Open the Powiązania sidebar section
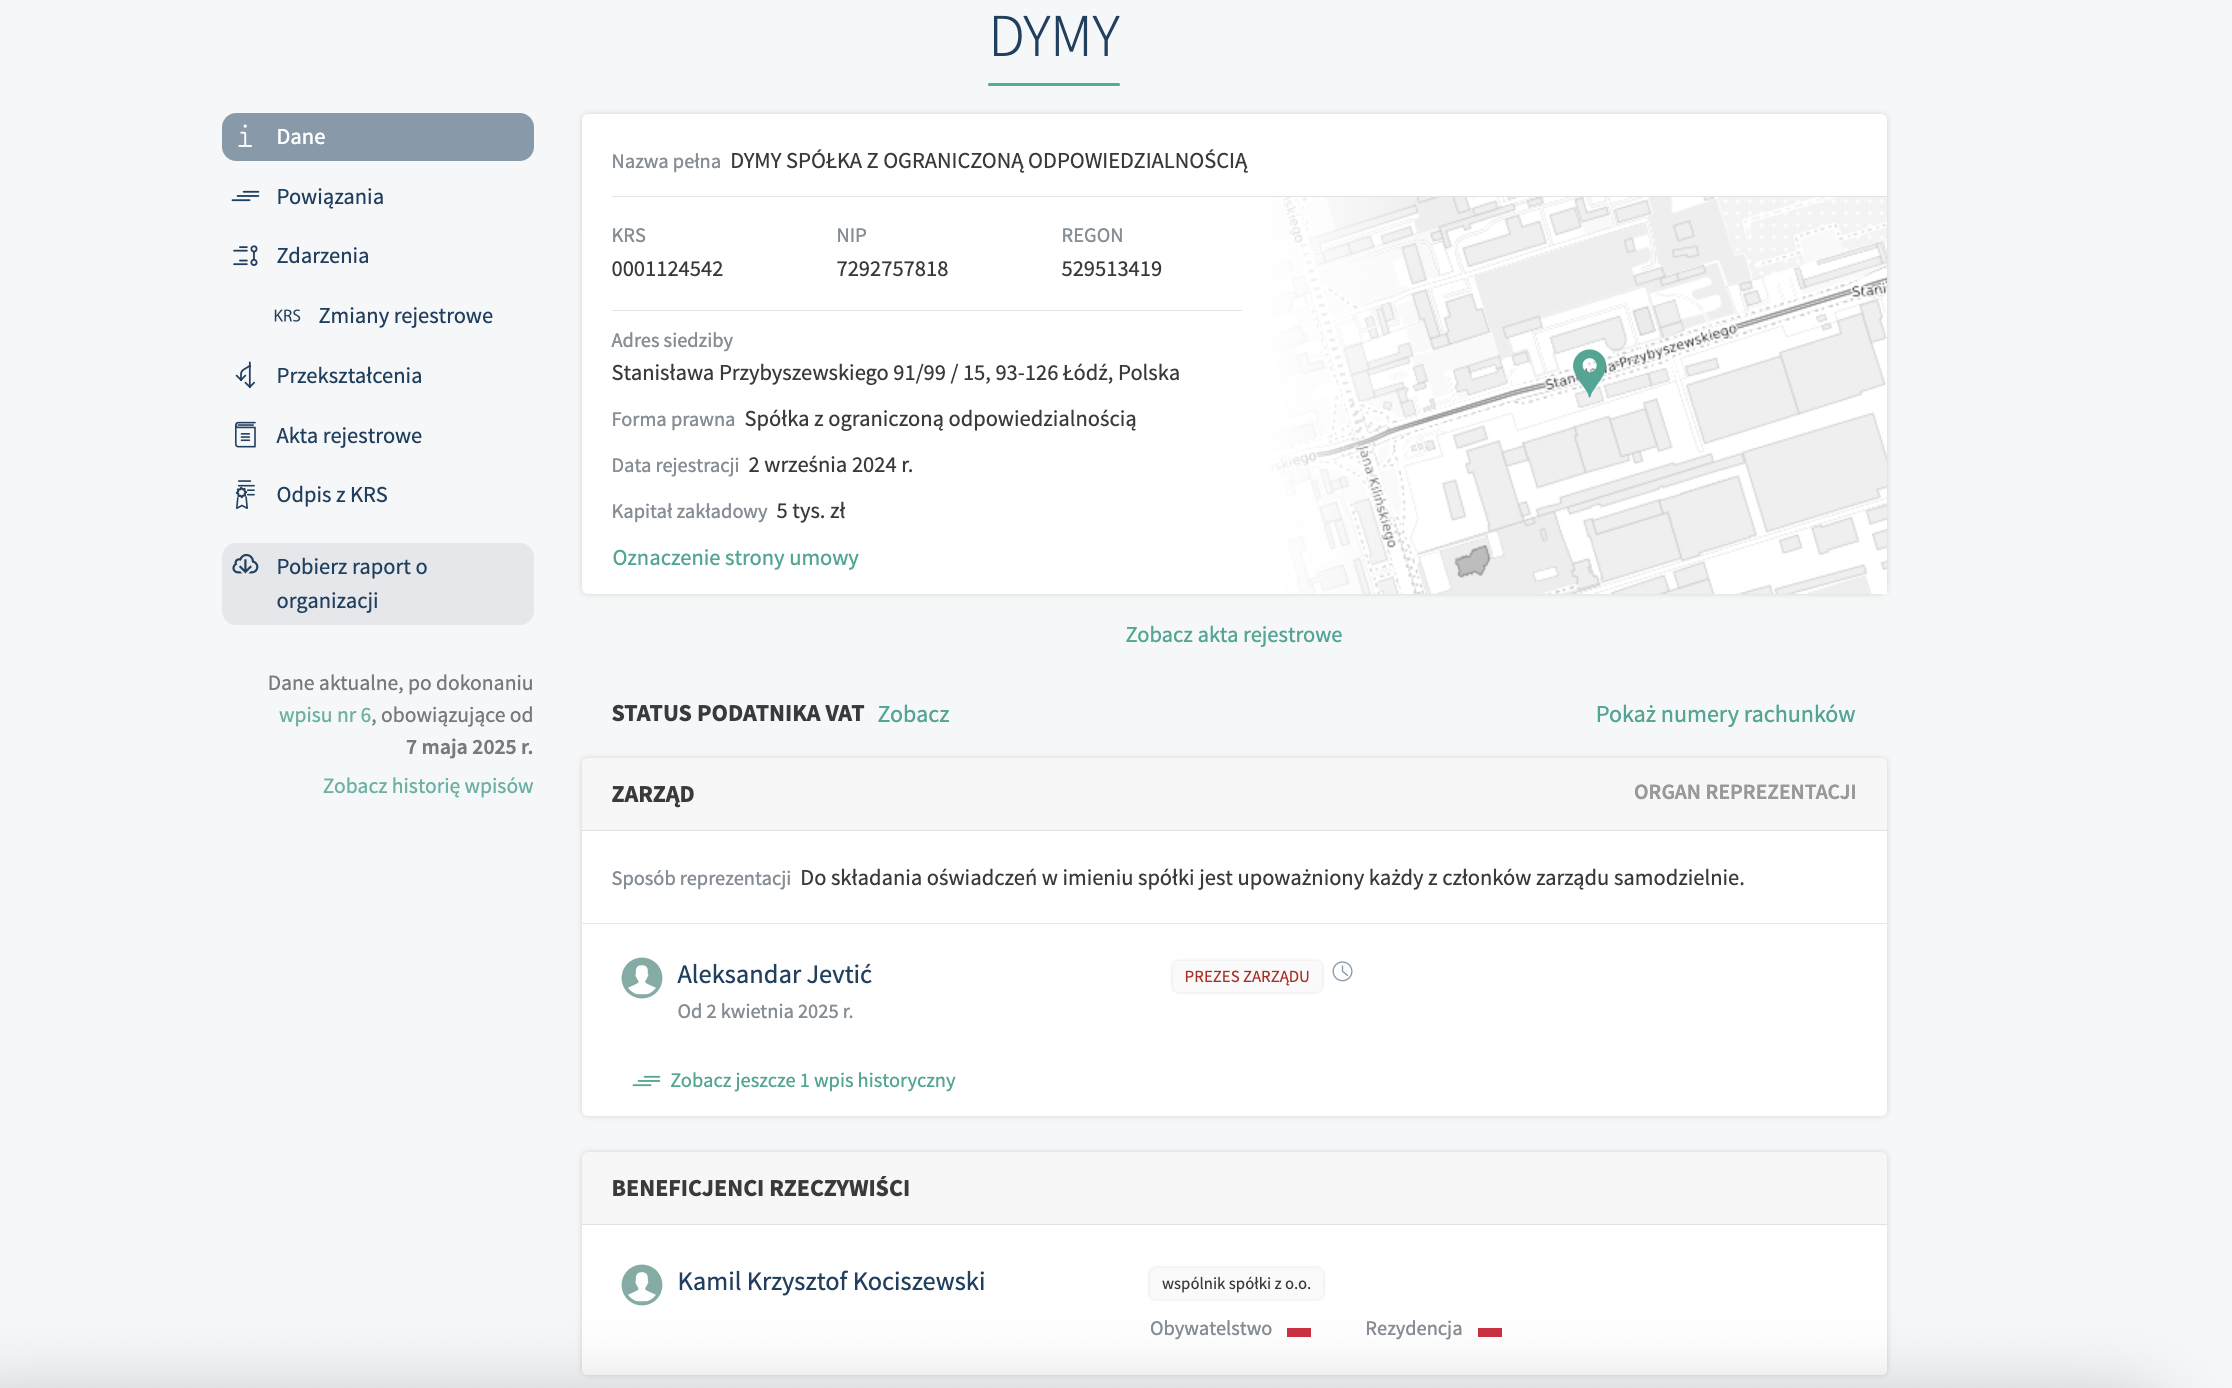 click(x=330, y=196)
